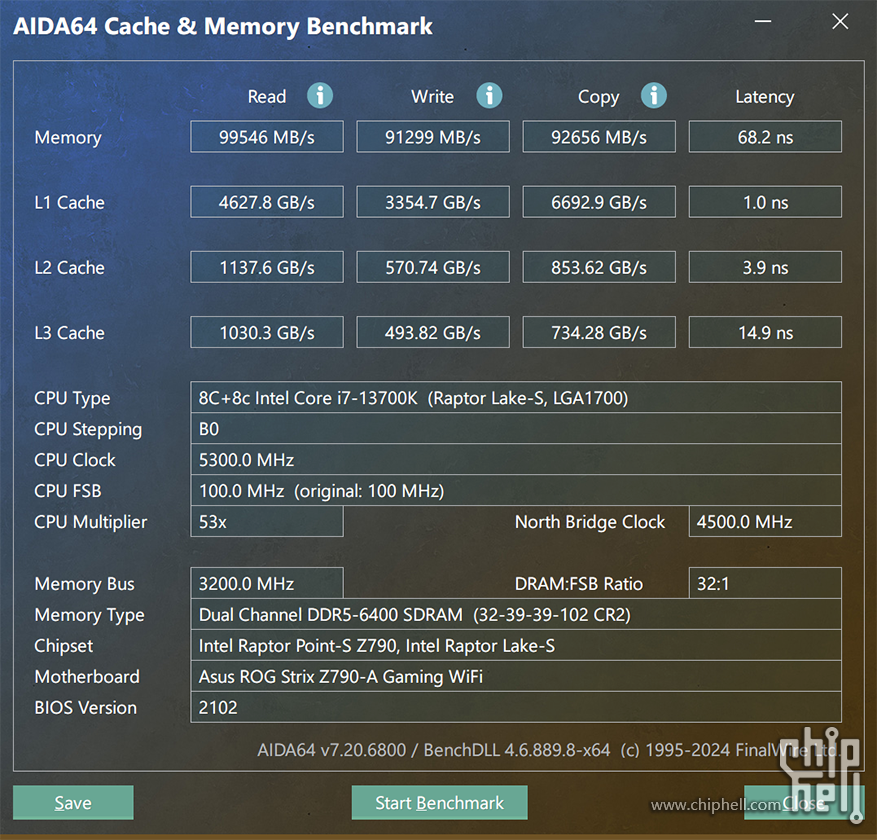Start Benchmark button

pyautogui.click(x=440, y=803)
